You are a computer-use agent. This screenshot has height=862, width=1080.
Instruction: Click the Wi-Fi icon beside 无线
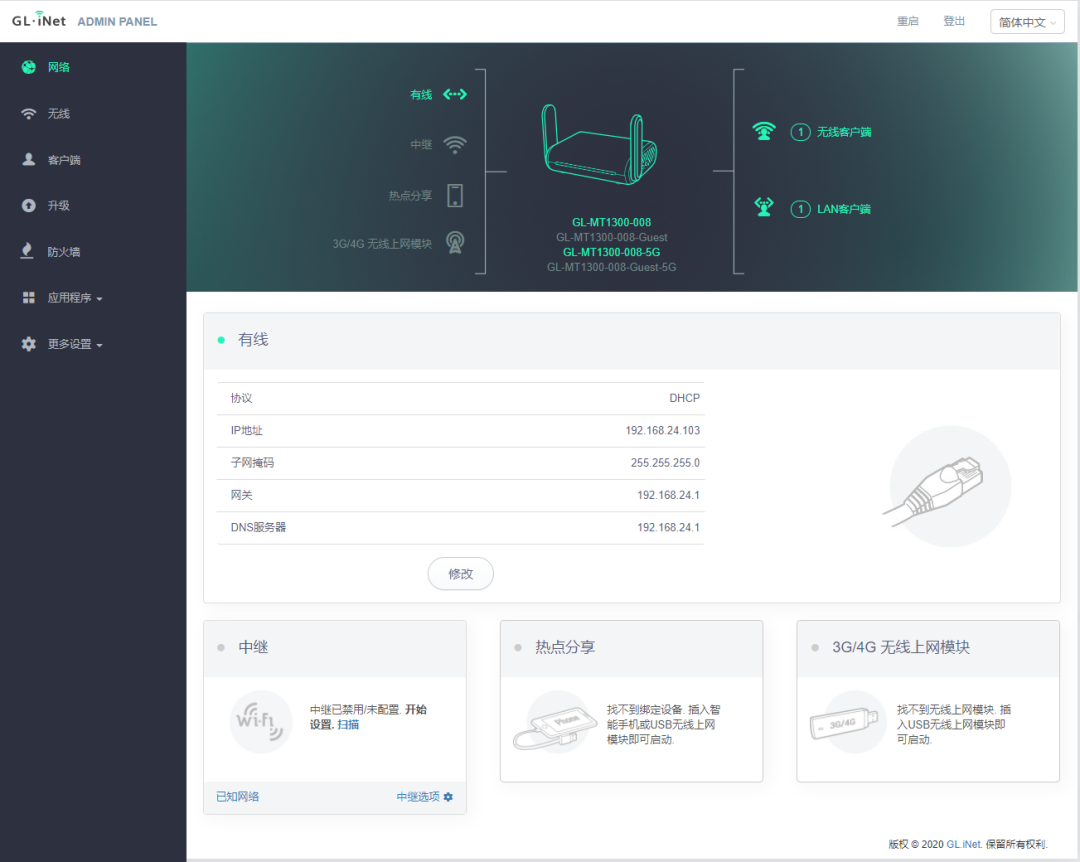(x=28, y=114)
